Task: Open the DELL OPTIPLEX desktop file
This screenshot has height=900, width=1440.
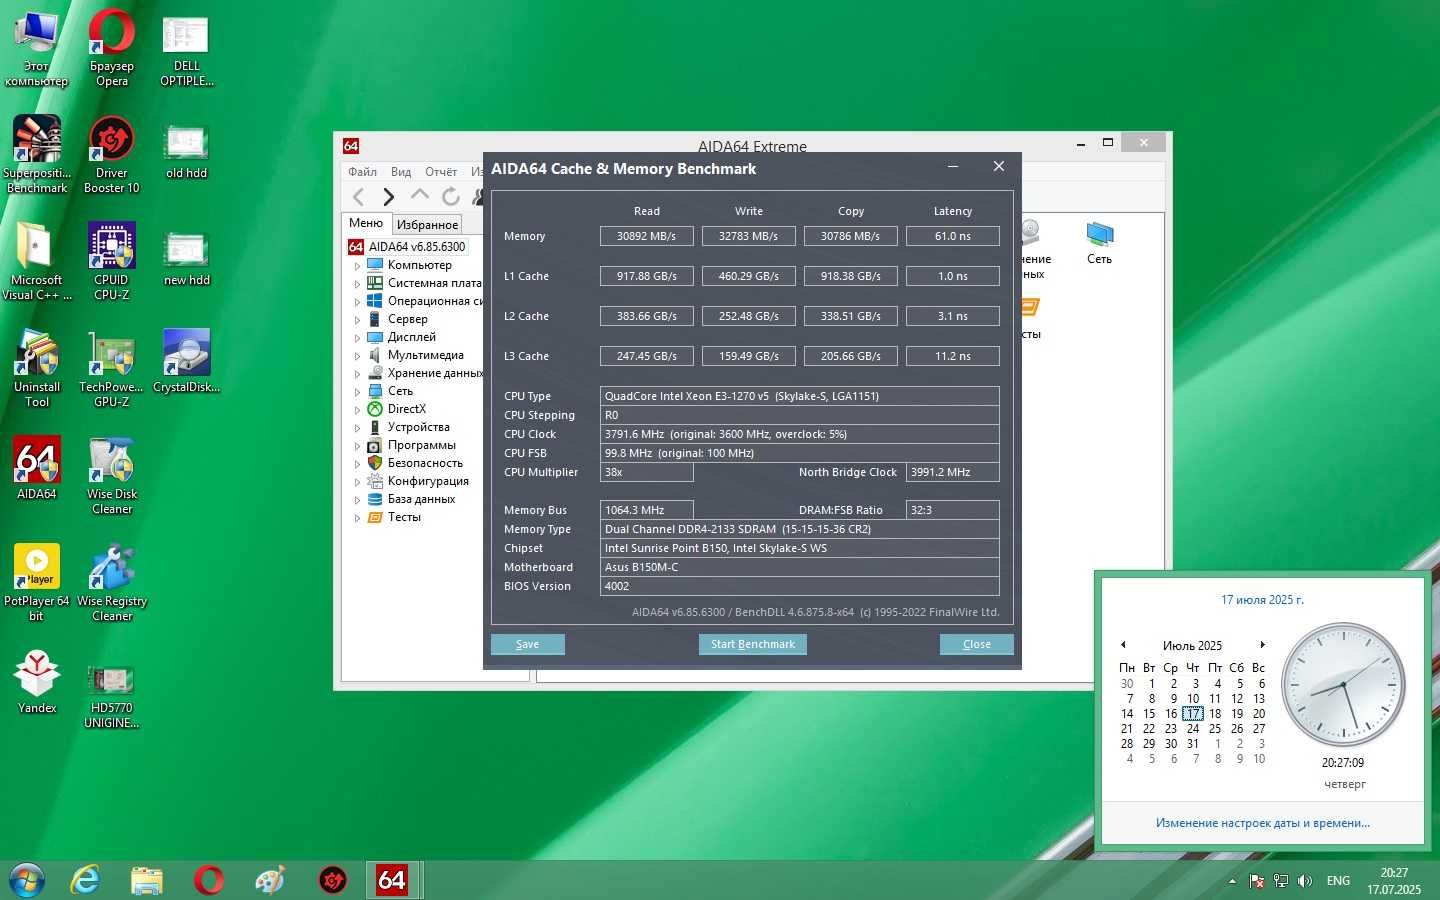Action: click(187, 50)
